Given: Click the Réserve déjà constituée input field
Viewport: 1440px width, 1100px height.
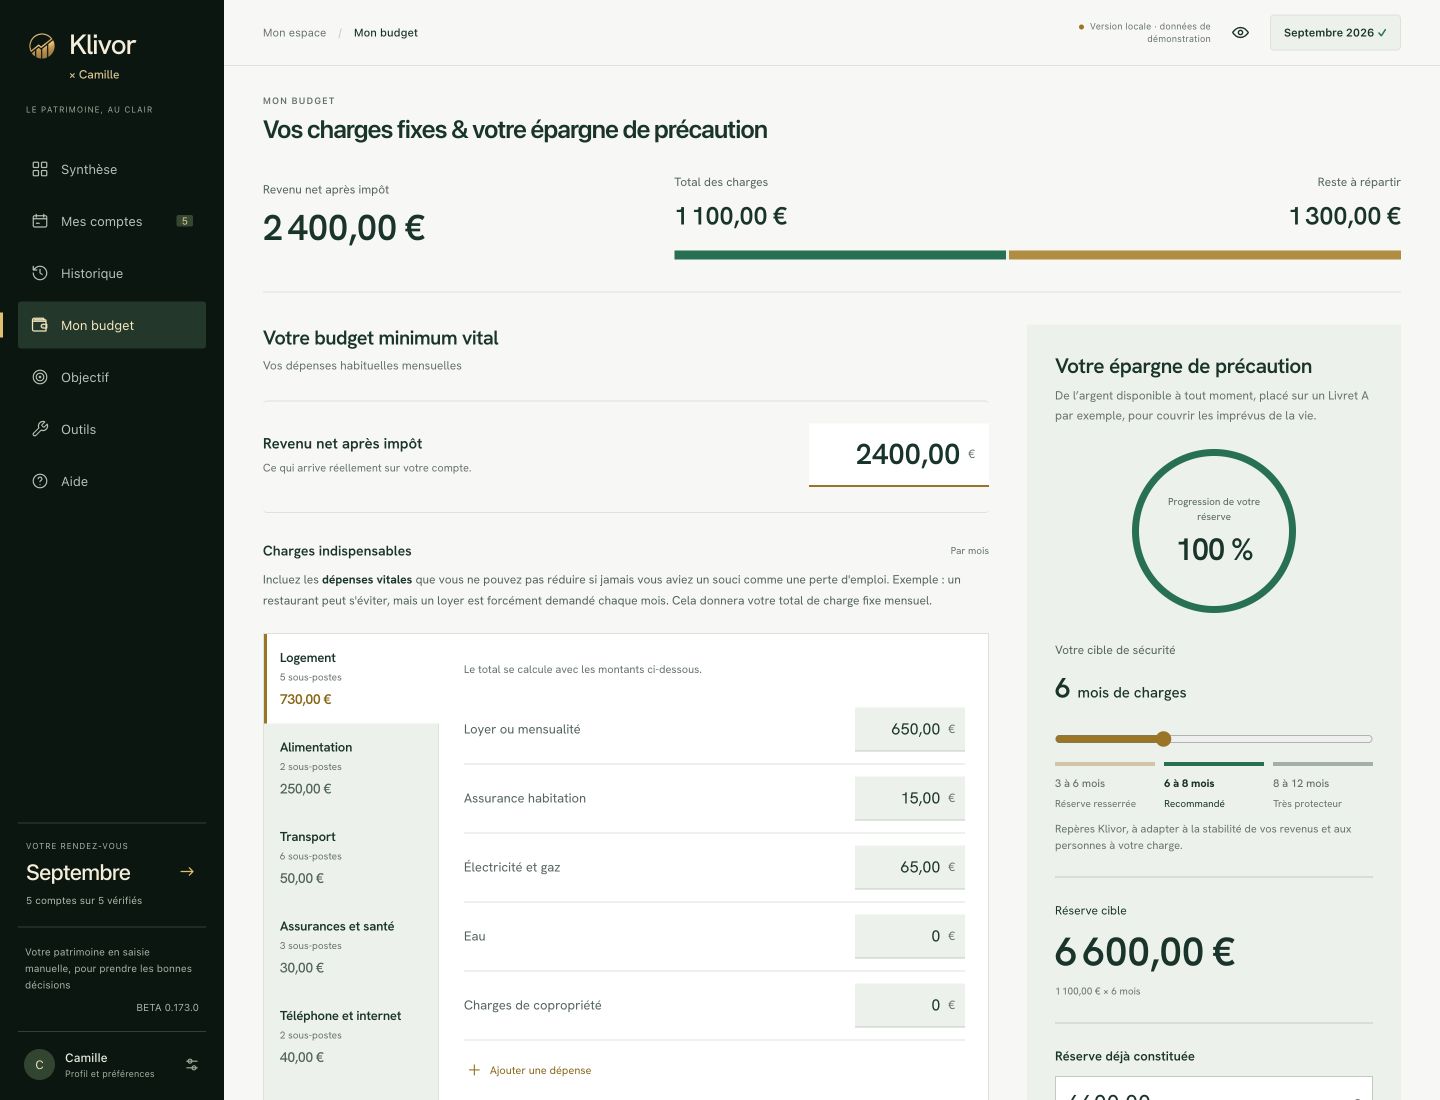Looking at the screenshot, I should point(1214,1089).
